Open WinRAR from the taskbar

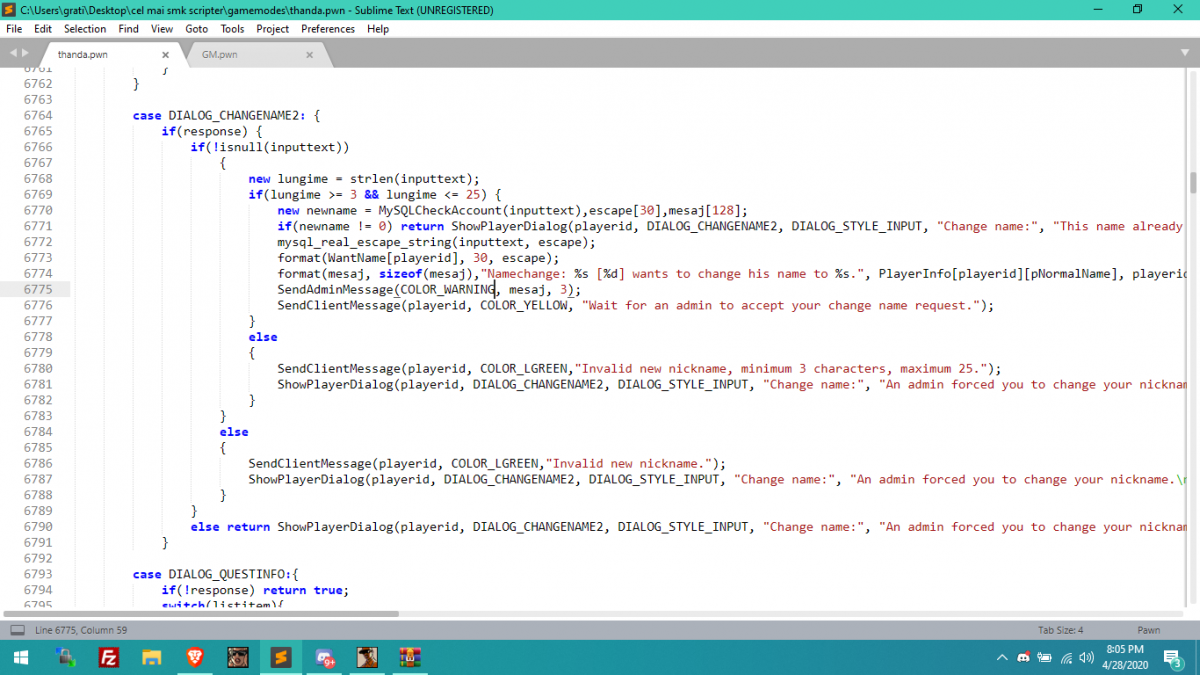coord(410,657)
